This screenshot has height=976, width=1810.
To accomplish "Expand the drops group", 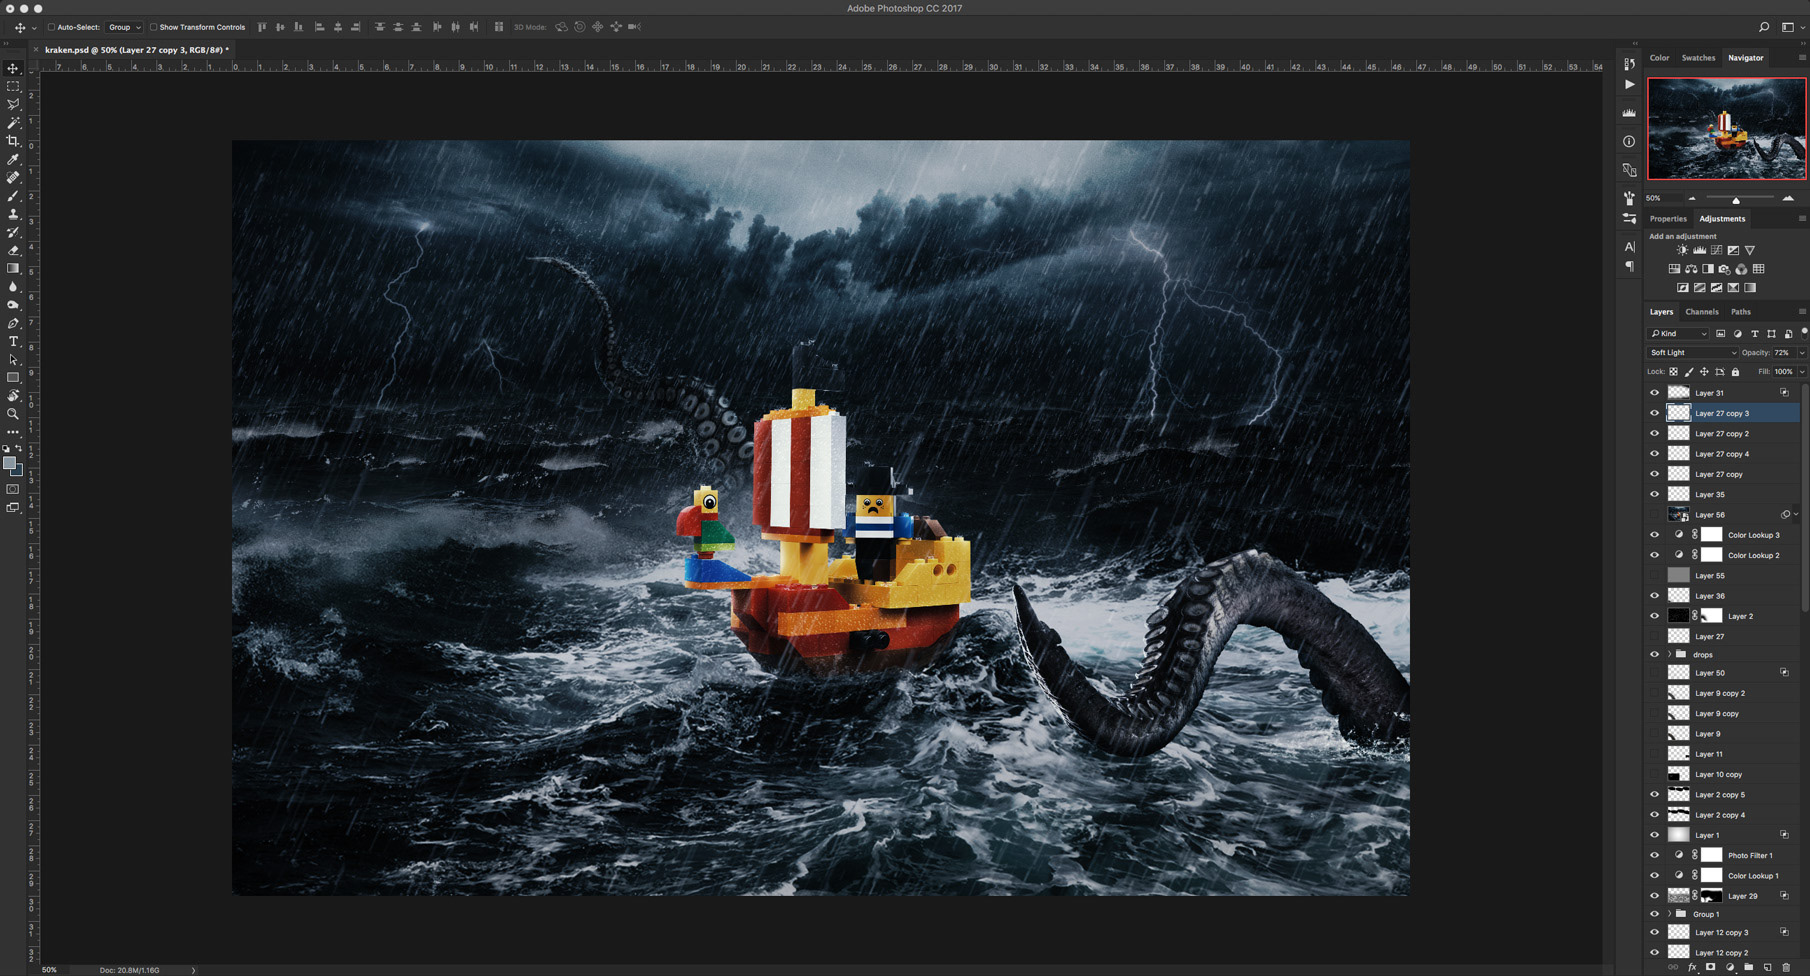I will point(1669,655).
